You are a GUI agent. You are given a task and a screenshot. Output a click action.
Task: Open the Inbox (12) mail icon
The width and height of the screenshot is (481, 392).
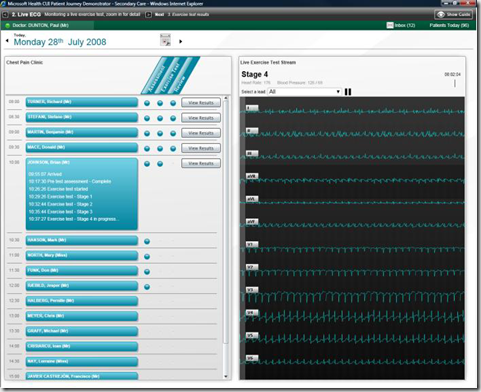pyautogui.click(x=390, y=25)
